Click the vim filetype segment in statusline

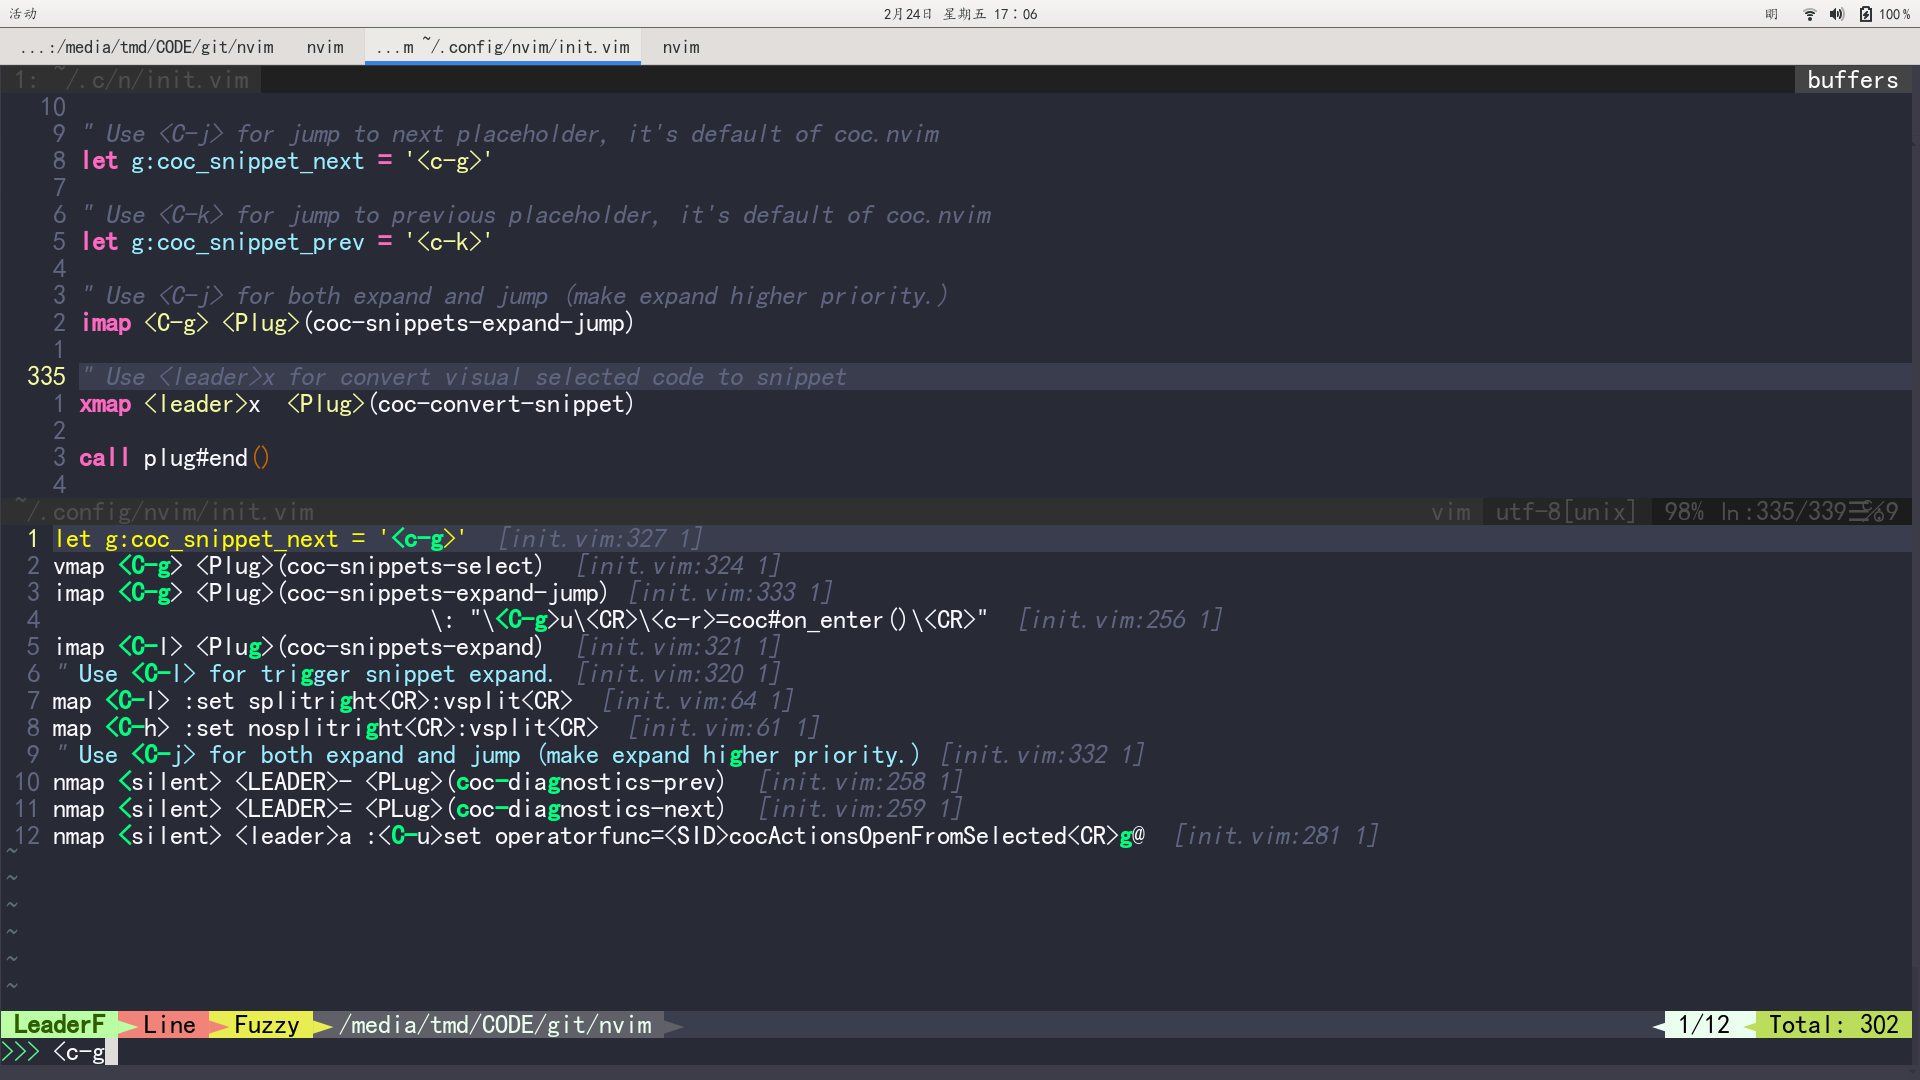[1451, 511]
